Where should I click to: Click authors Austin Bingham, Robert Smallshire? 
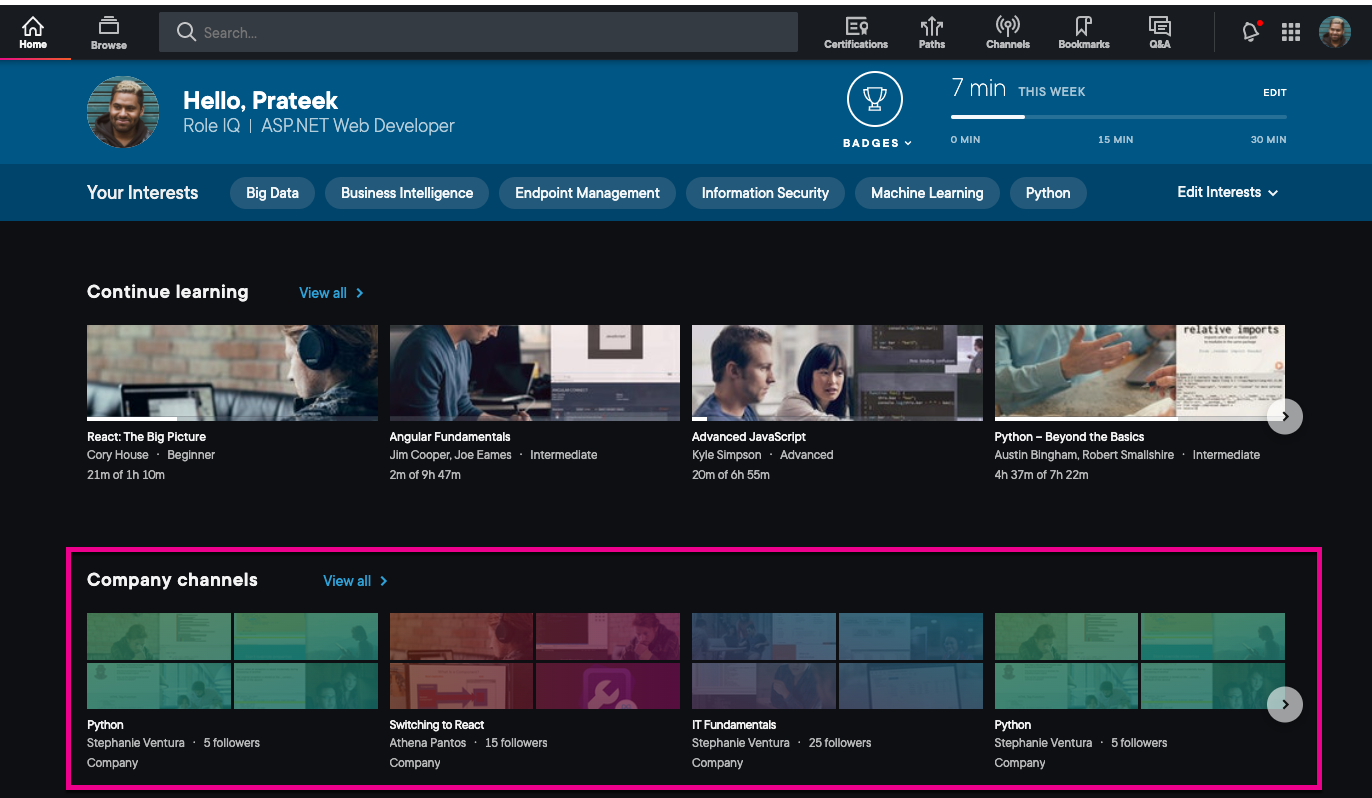point(1085,455)
